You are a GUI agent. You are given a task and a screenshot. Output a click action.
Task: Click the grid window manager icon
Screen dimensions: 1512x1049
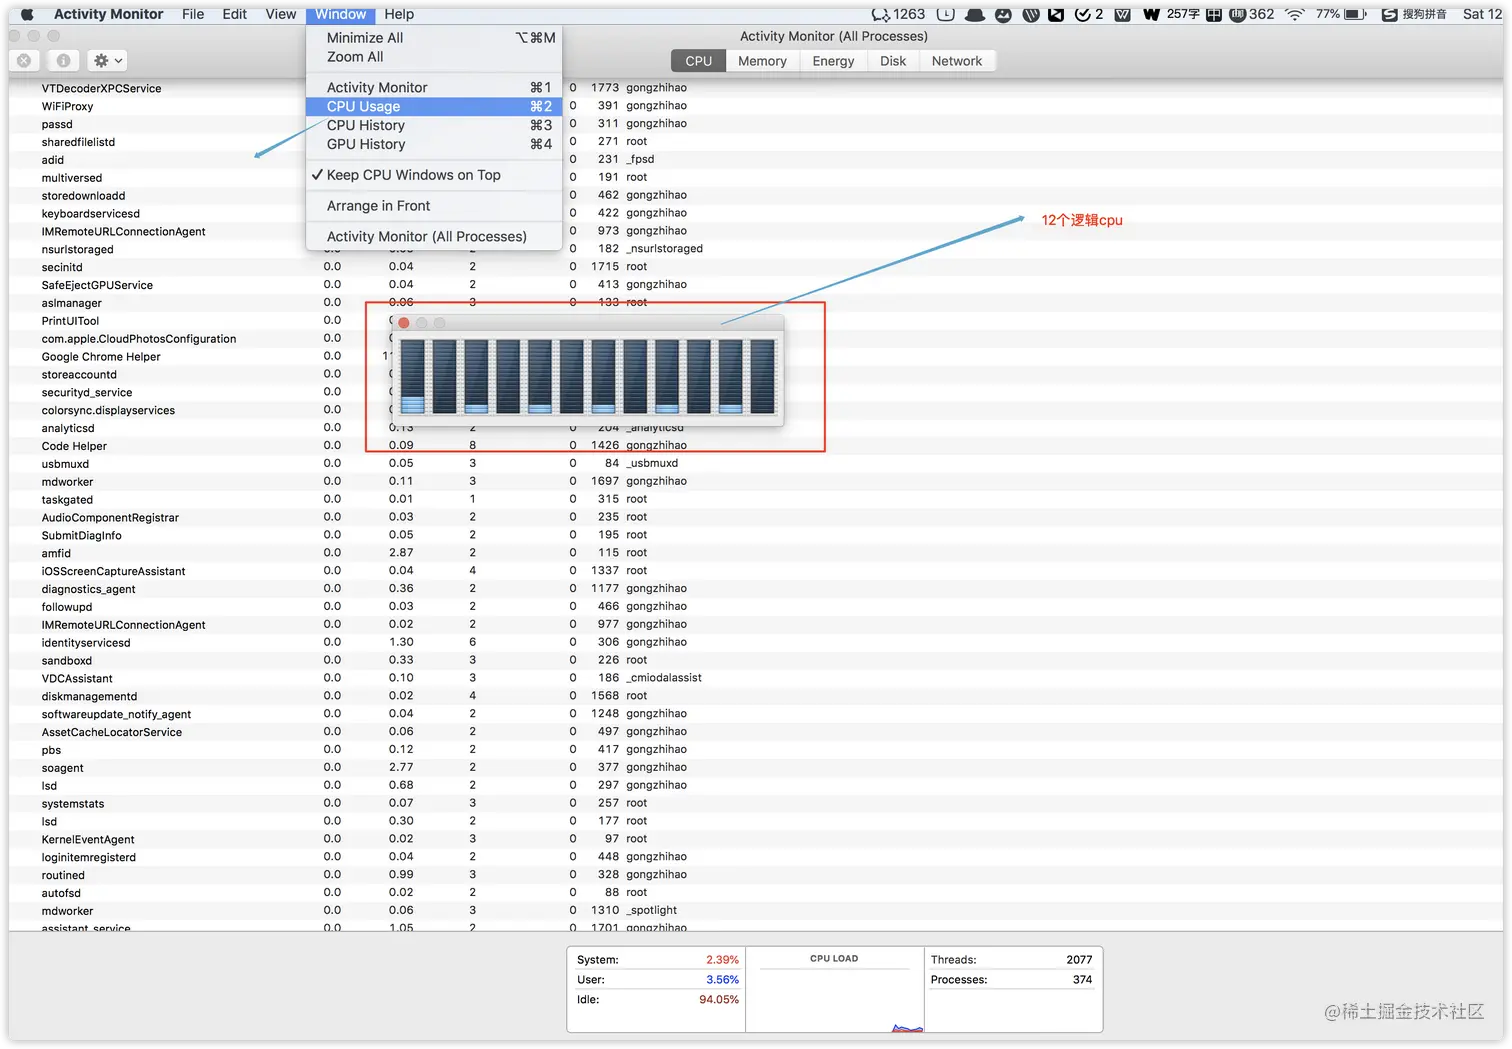[x=1213, y=14]
